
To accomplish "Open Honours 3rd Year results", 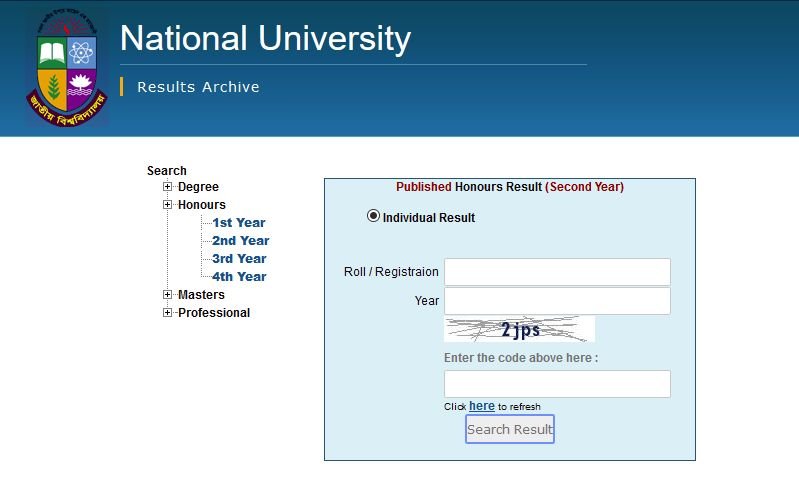I will click(239, 259).
